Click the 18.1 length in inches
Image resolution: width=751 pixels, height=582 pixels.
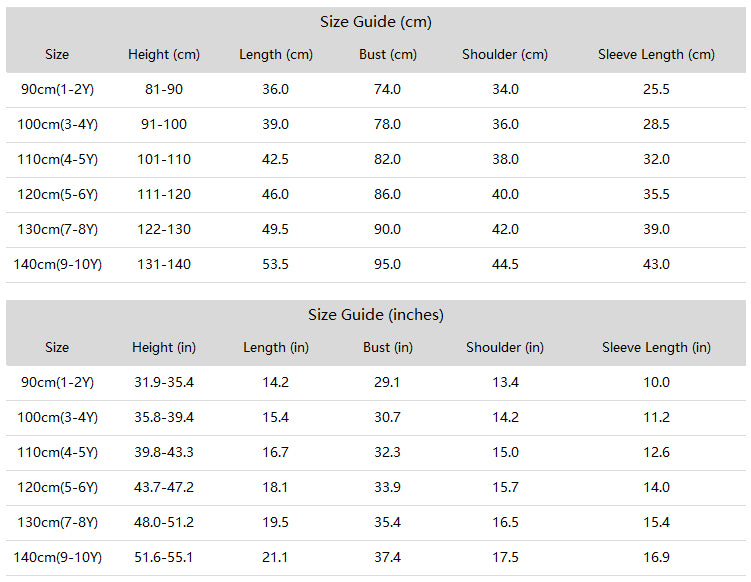[x=275, y=488]
